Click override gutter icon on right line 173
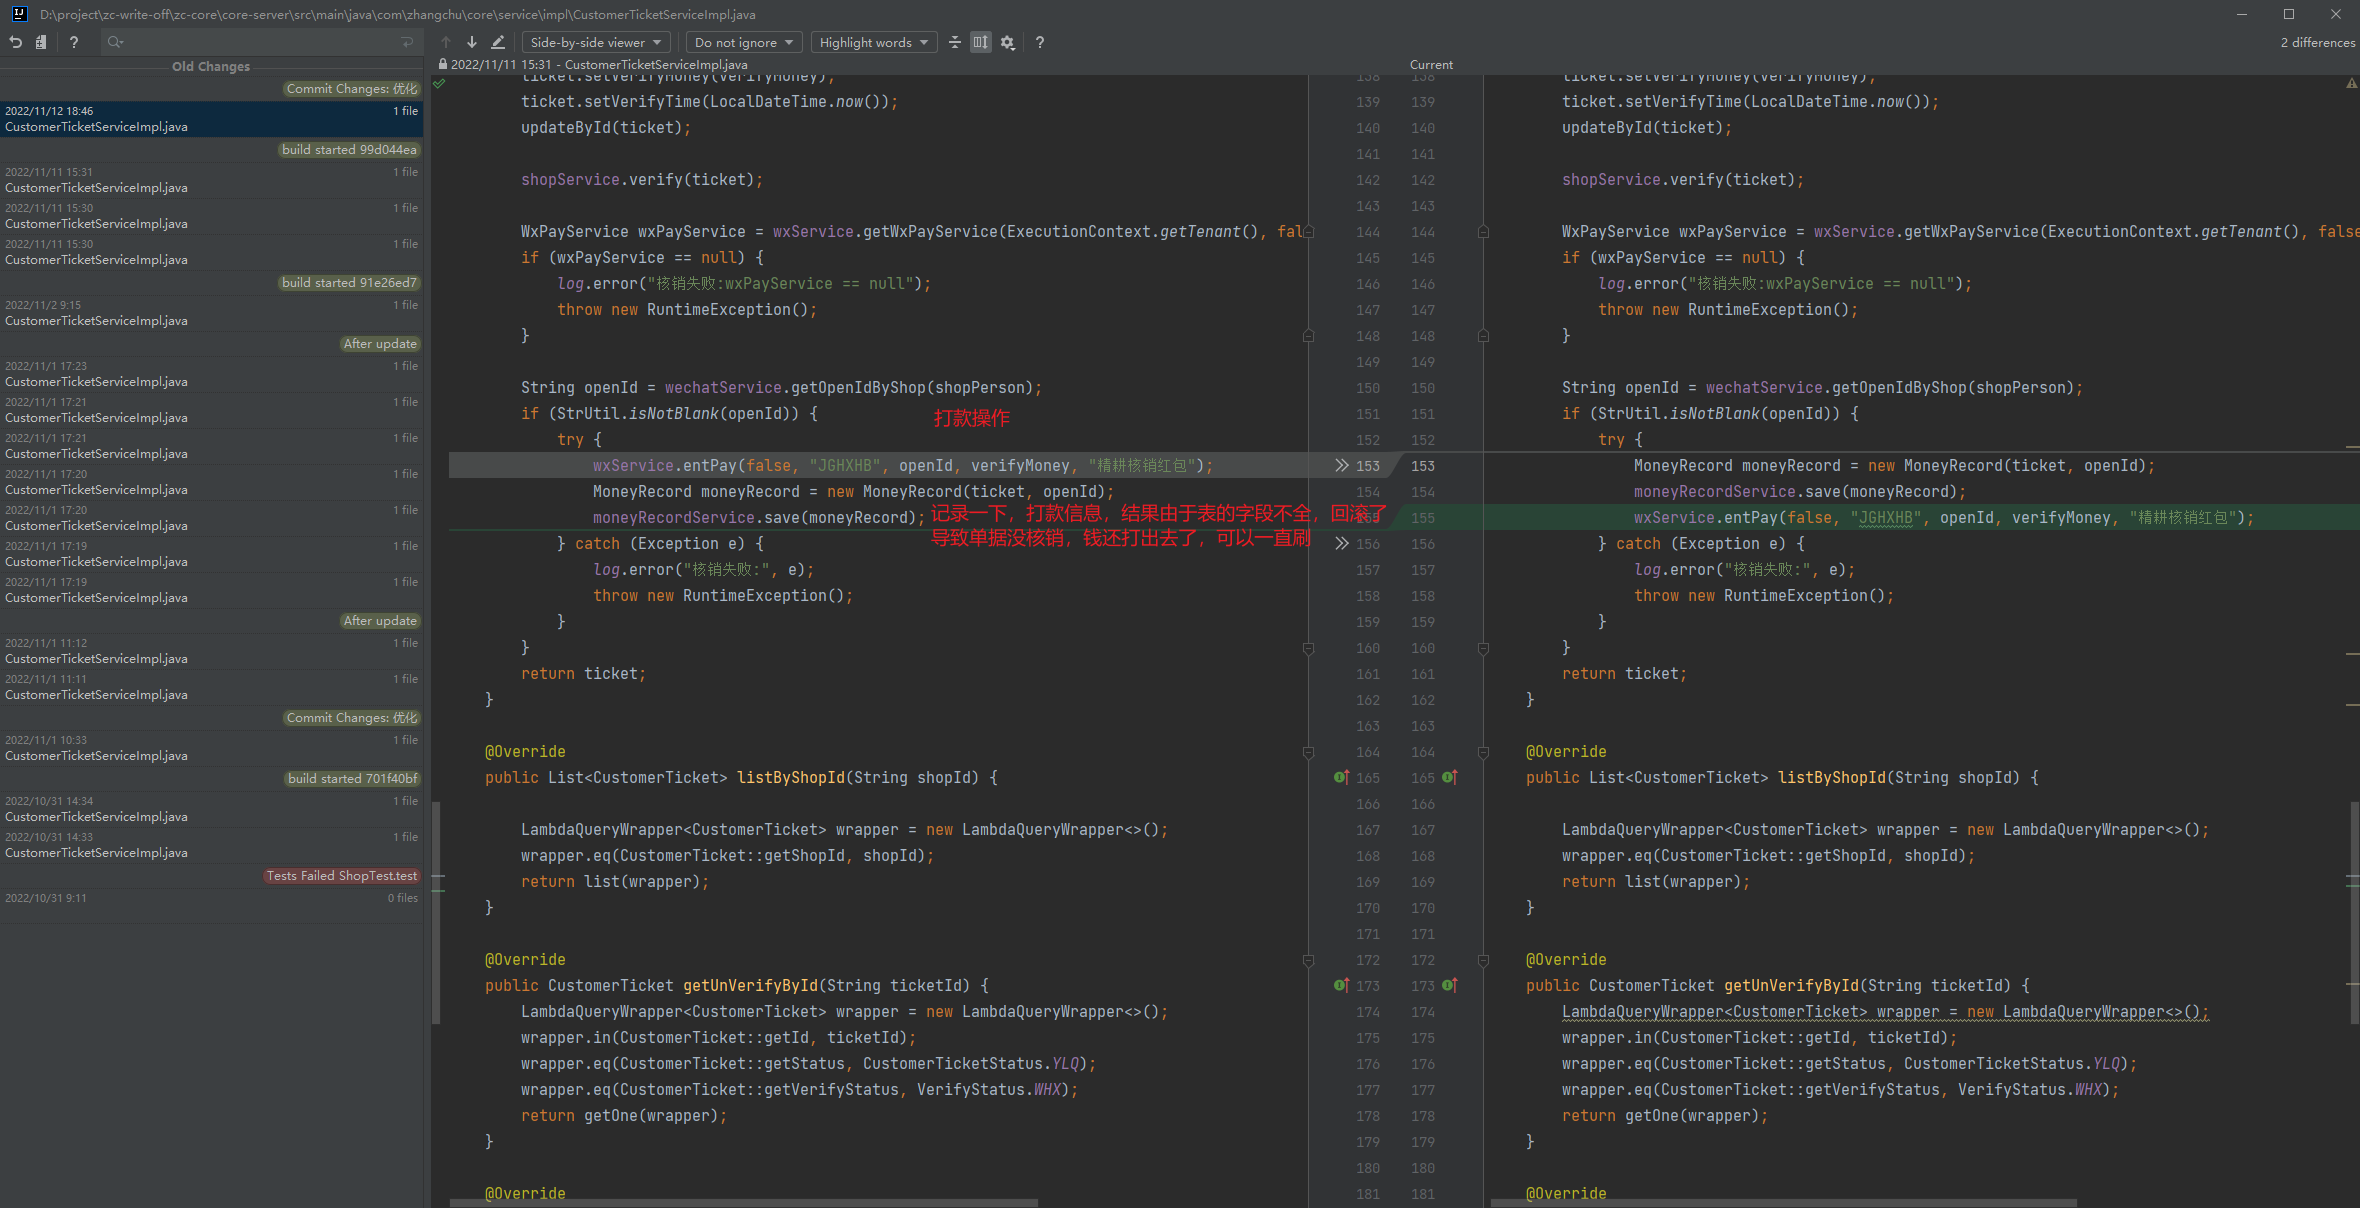This screenshot has height=1208, width=2360. pyautogui.click(x=1450, y=985)
